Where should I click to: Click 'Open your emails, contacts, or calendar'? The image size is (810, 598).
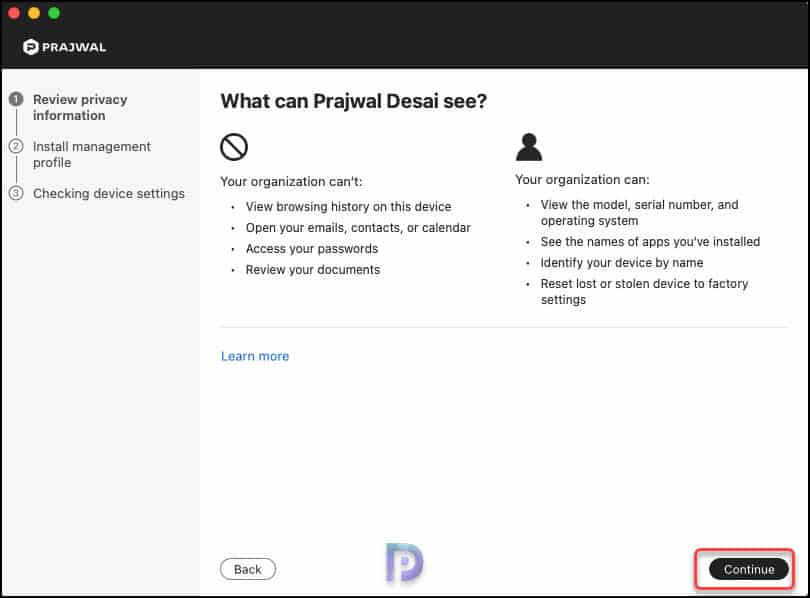(358, 228)
